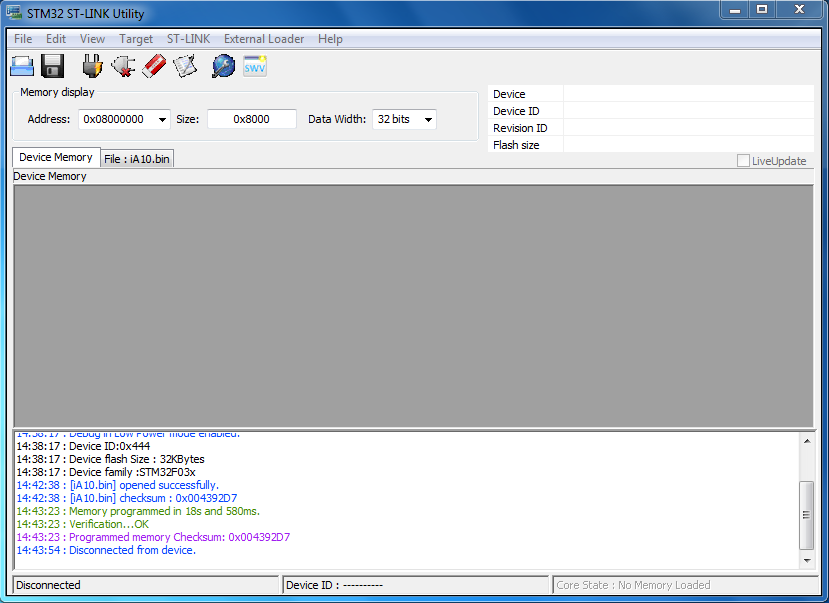Image resolution: width=829 pixels, height=603 pixels.
Task: Open the External Loader menu
Action: tap(264, 39)
